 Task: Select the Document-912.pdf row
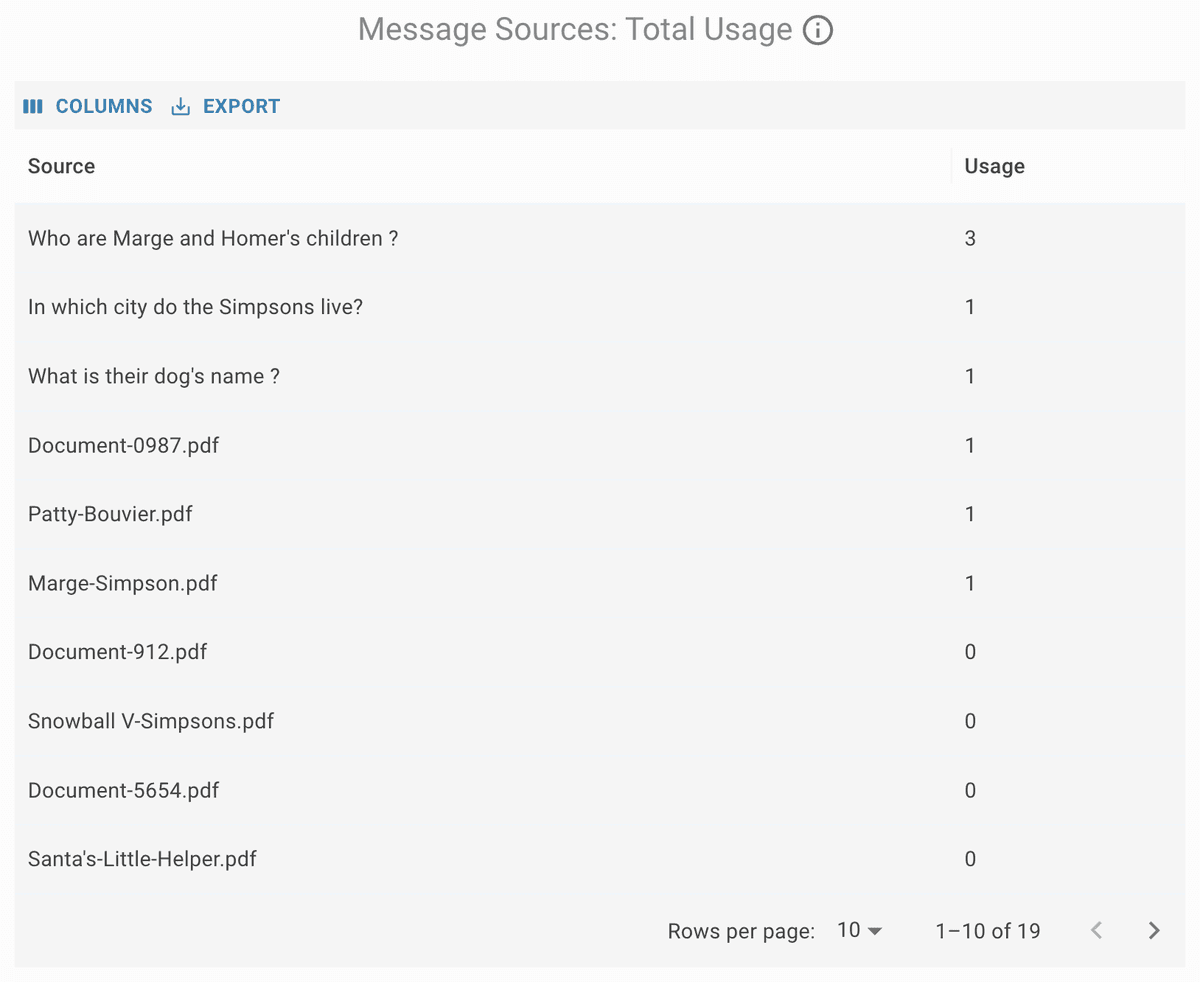[x=600, y=652]
